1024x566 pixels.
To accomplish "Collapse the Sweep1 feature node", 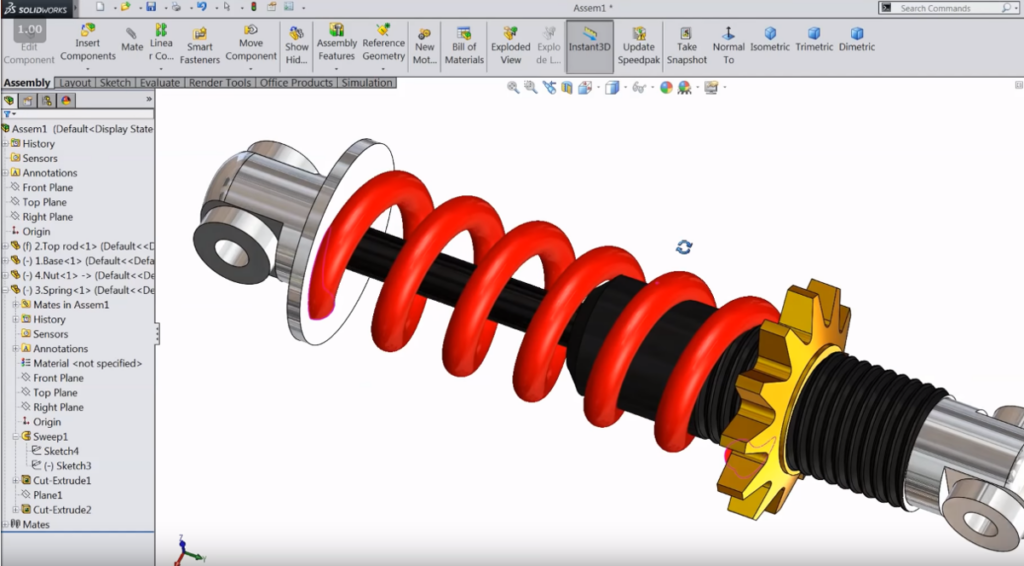I will 16,437.
